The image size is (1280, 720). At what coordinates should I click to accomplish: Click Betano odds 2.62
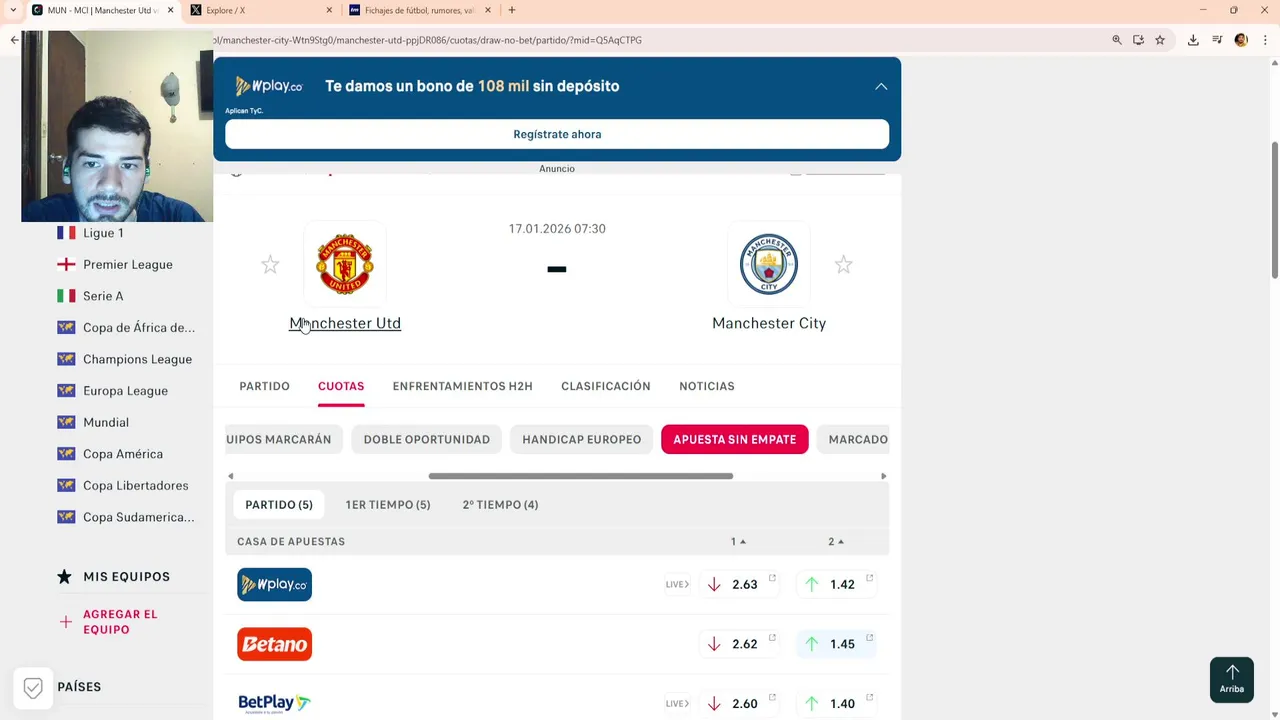(x=739, y=644)
